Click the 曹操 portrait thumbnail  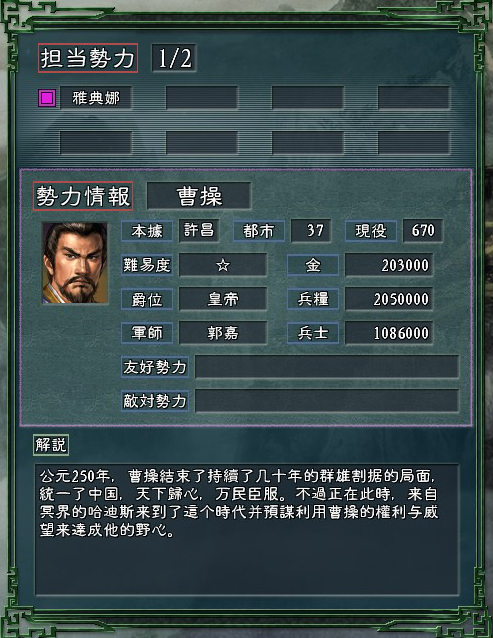coord(75,263)
